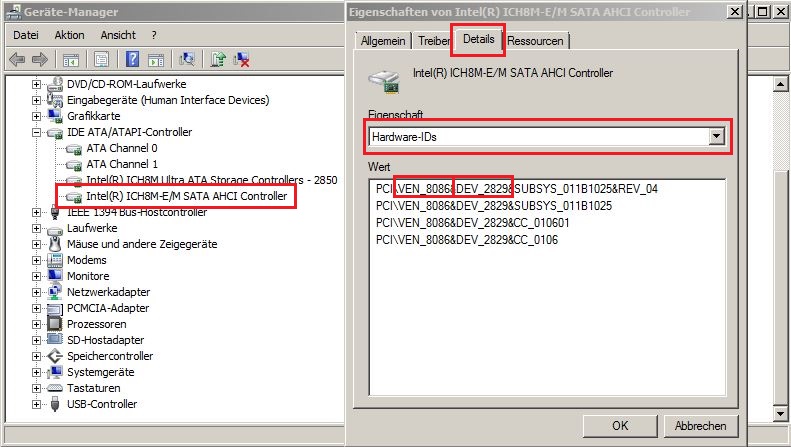Expand the DVD/CD-ROM-Laufwerke node

click(x=36, y=84)
